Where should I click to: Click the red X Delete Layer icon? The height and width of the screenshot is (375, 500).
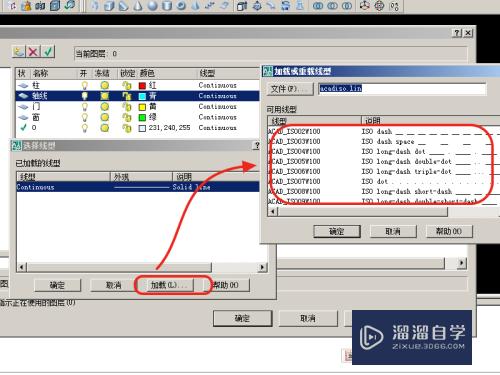[33, 52]
